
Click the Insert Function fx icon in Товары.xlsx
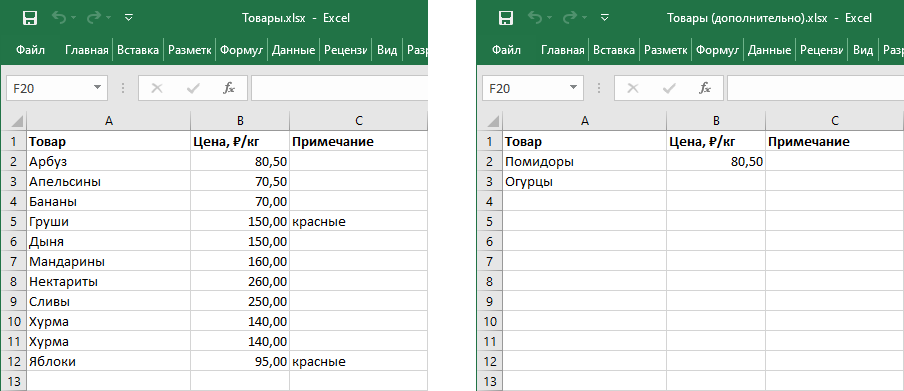(x=229, y=88)
